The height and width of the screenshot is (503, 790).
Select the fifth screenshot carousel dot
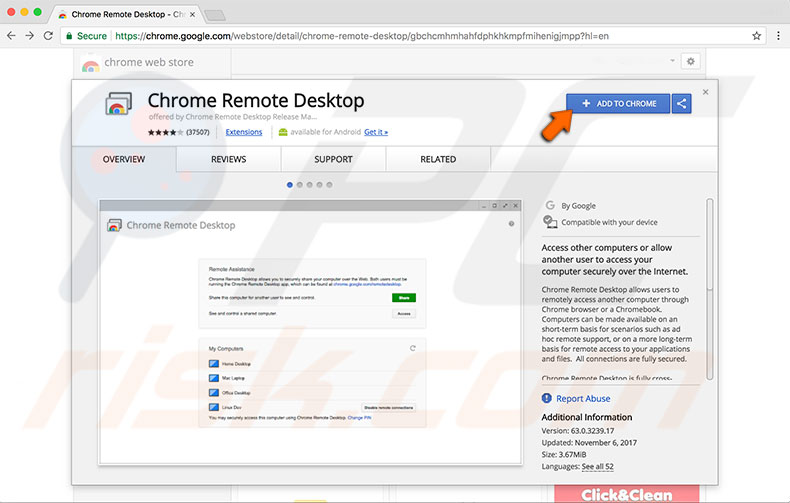coord(330,185)
